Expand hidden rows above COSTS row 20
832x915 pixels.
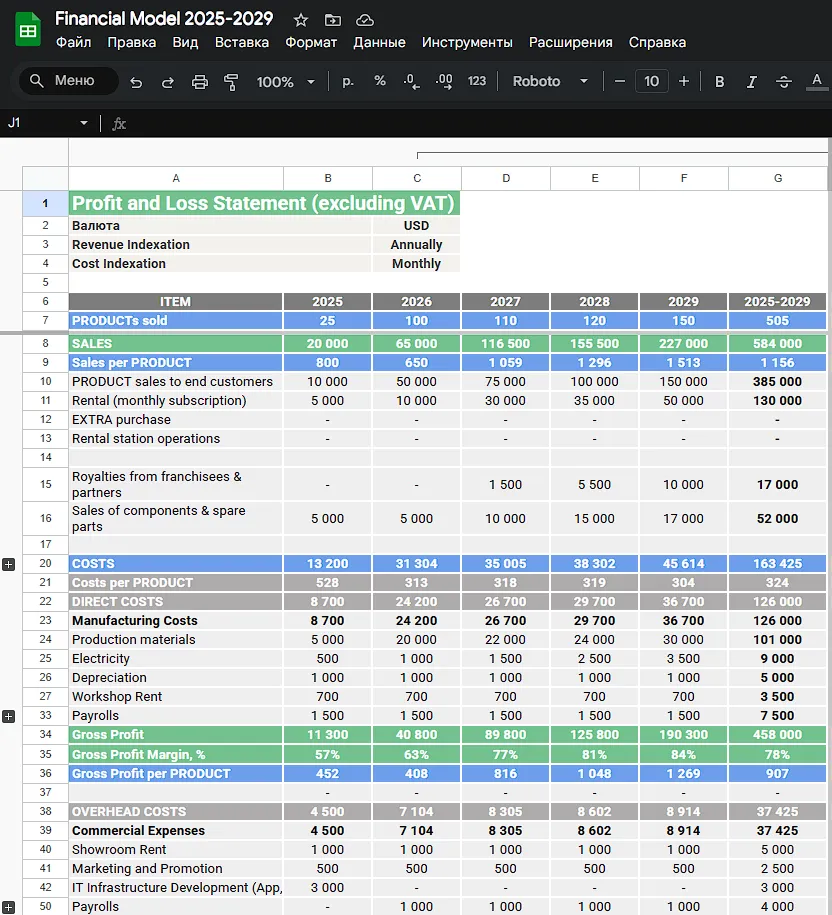[x=9, y=564]
